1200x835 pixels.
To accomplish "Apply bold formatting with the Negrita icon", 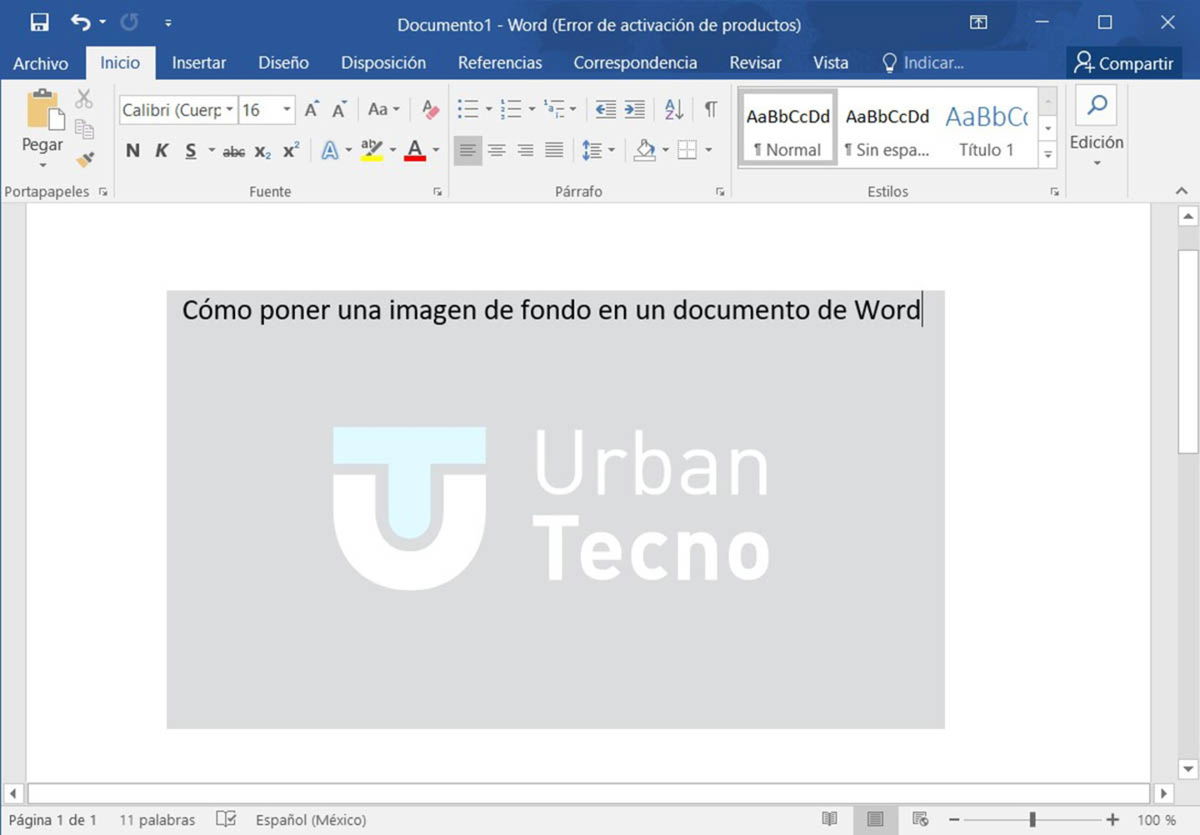I will click(x=131, y=150).
